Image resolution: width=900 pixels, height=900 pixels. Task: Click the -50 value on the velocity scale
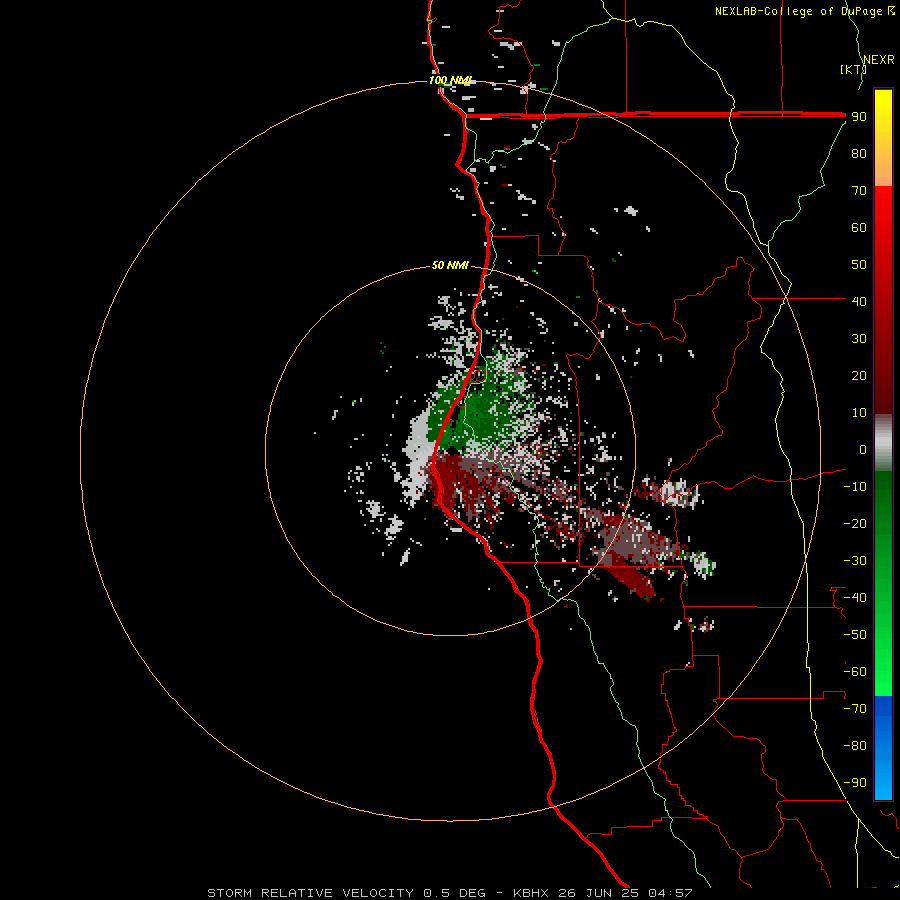855,635
